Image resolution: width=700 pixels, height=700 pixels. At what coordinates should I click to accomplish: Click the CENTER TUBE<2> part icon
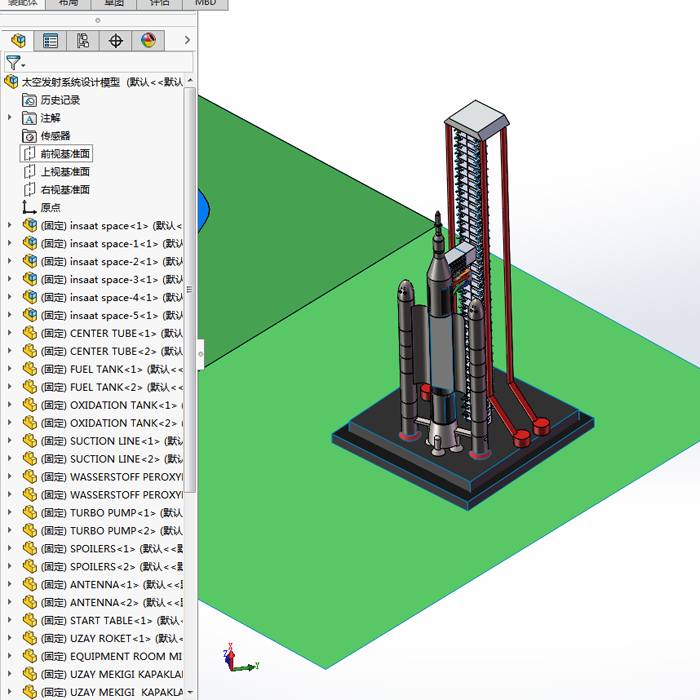tap(30, 351)
